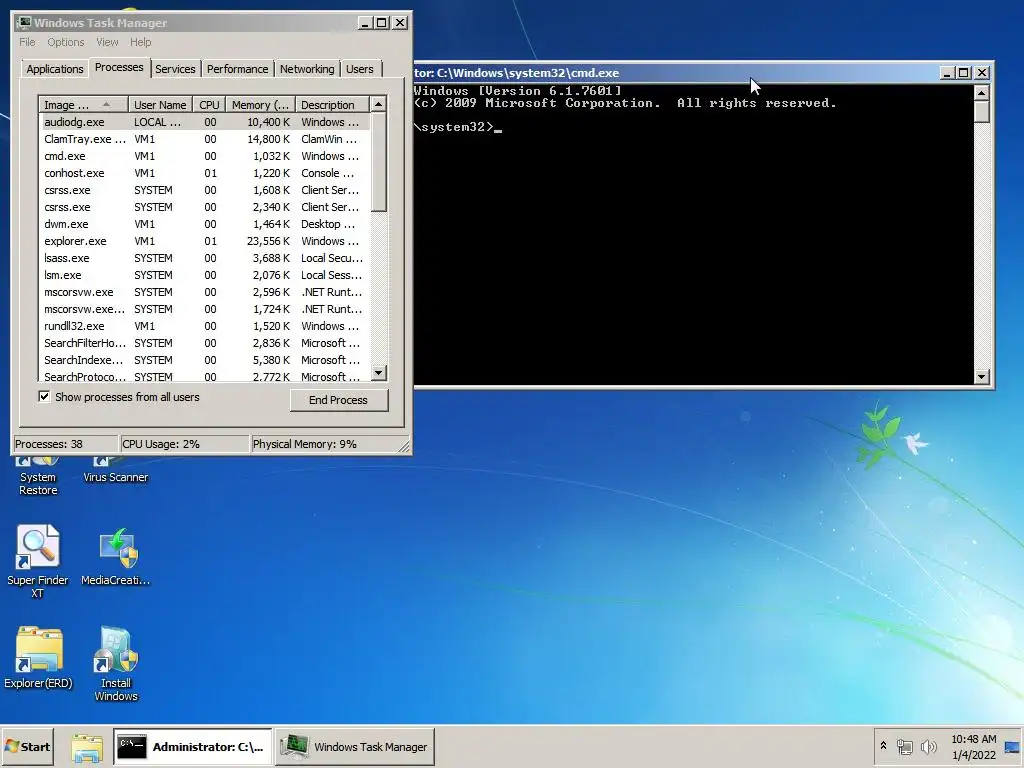The height and width of the screenshot is (768, 1024).
Task: Click the taskbar clock showing 10:48 AM
Action: tap(973, 746)
